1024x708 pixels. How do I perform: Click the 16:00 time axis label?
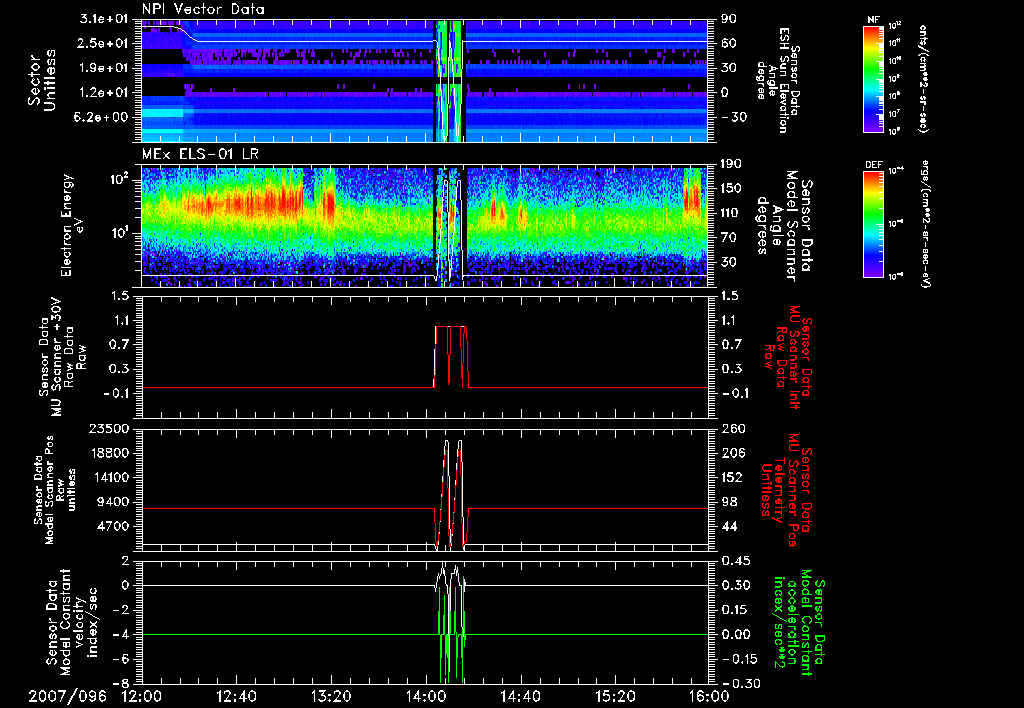(709, 696)
